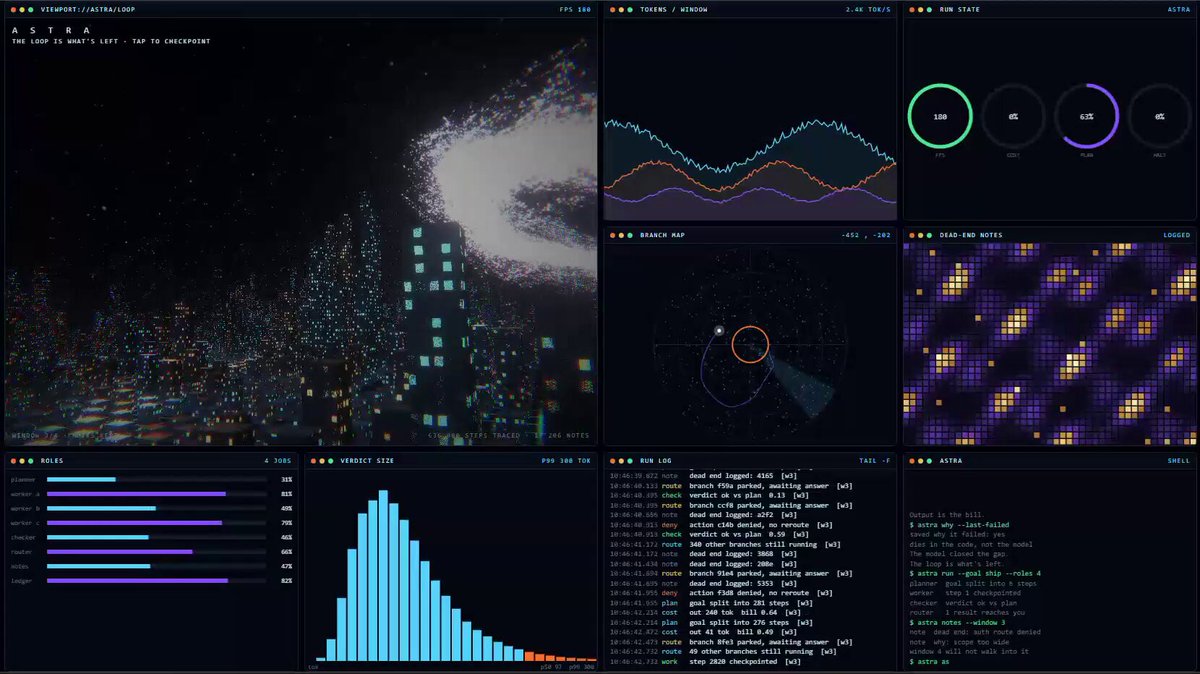
Task: Focus the shell prompt line '$ astra as'
Action: pyautogui.click(x=930, y=661)
